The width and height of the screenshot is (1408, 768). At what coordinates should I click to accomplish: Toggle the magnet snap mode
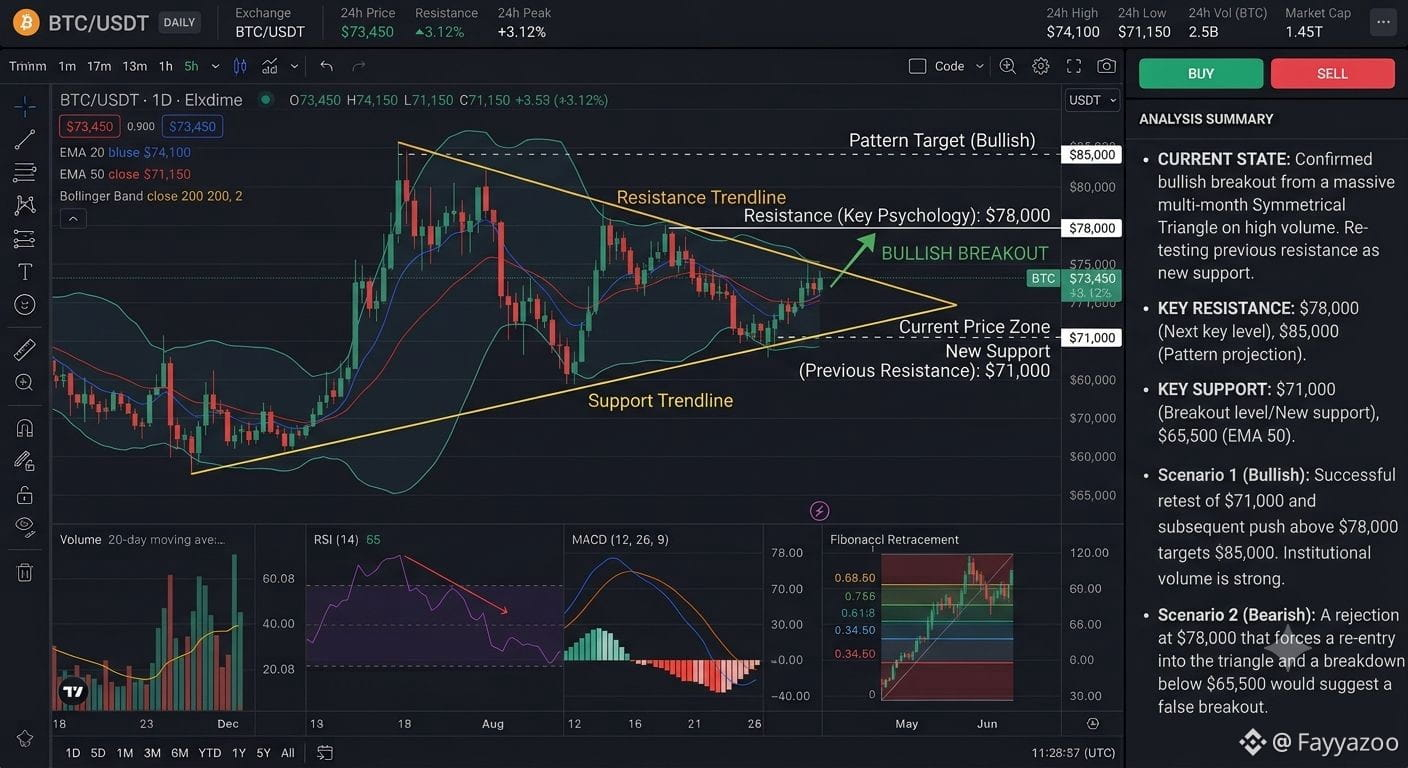pos(25,428)
